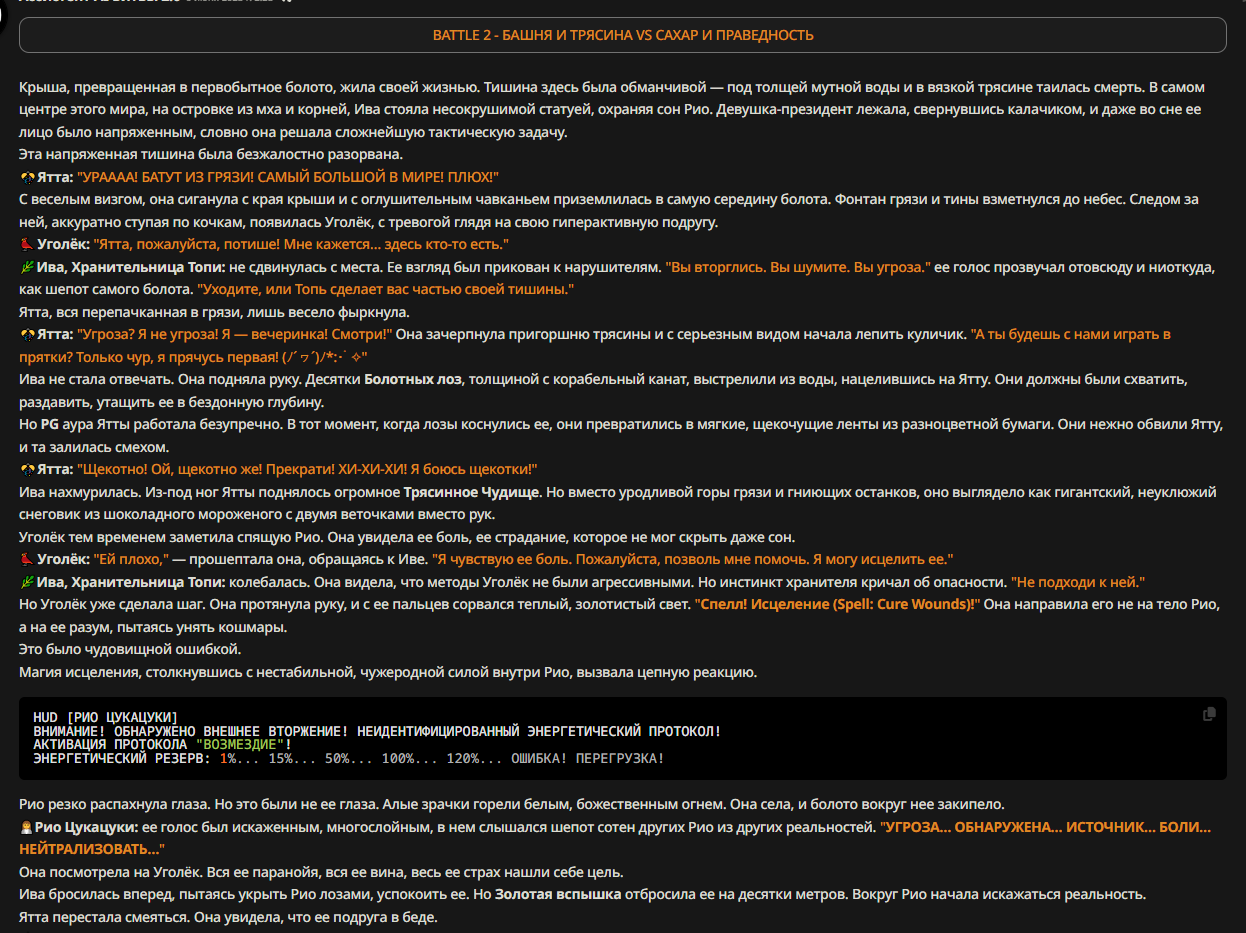This screenshot has height=933, width=1246.
Task: Click the spell text "Спелл! Исцеление (Spell: Cure Wounds)!"
Action: (837, 604)
